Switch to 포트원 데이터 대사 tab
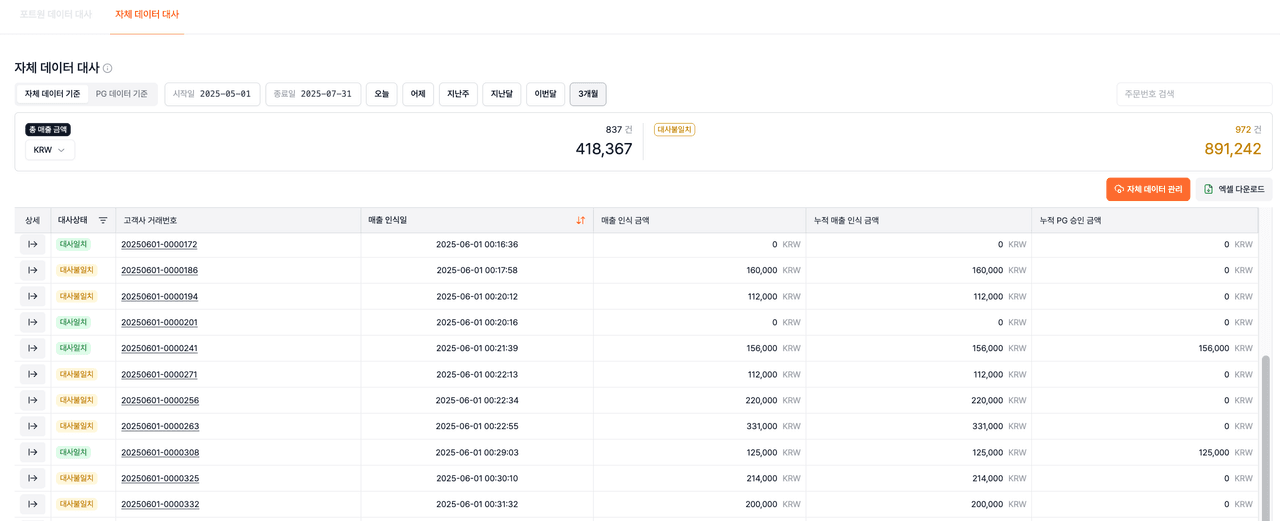 point(56,15)
